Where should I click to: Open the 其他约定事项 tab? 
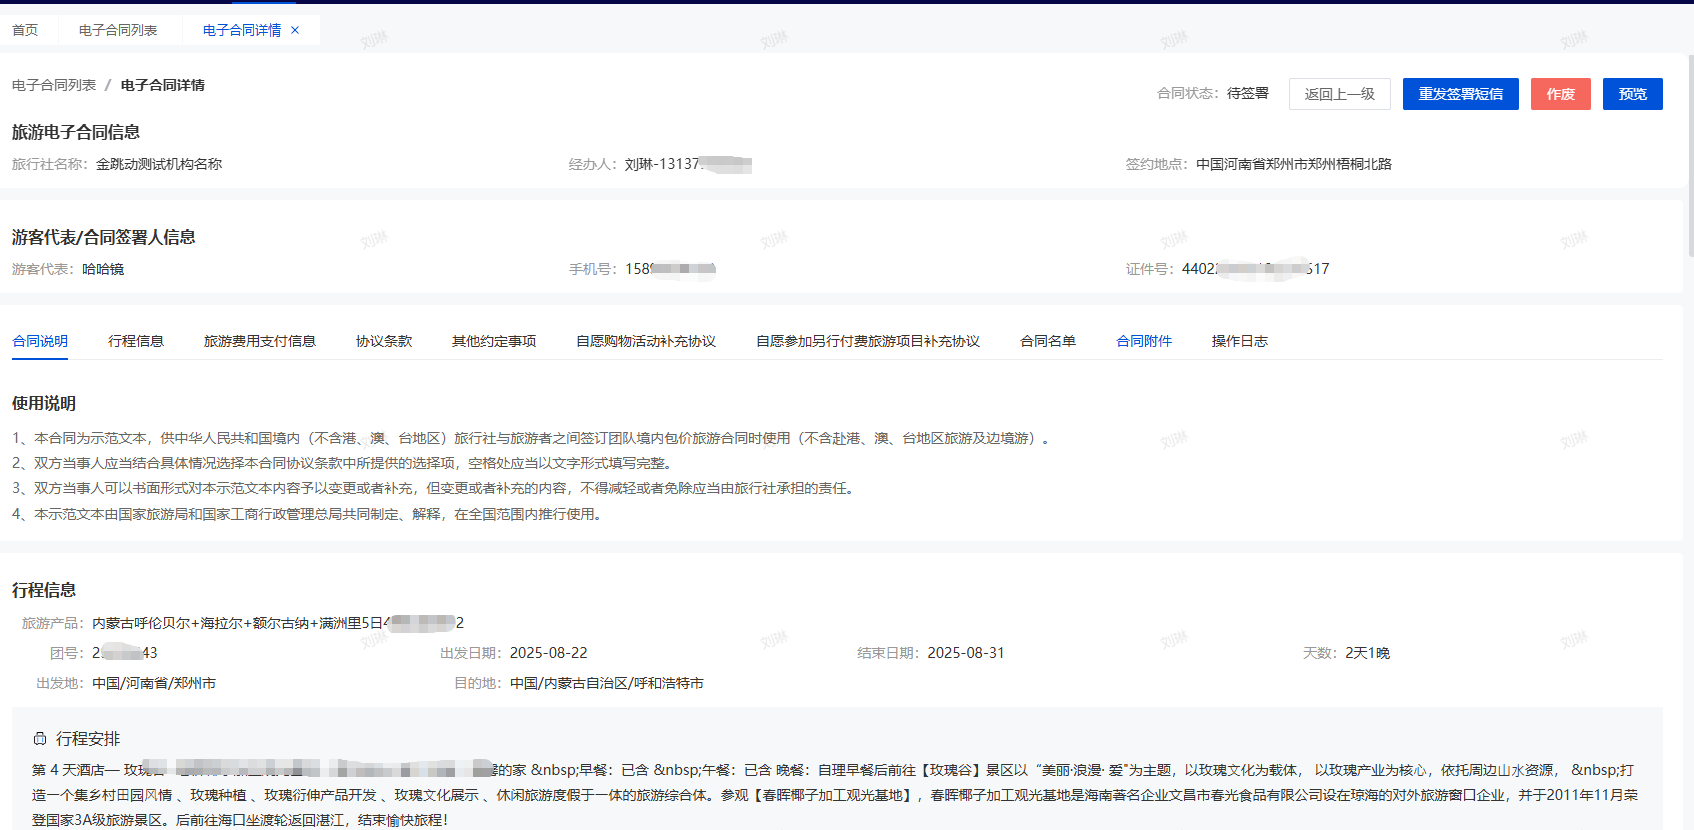click(494, 341)
